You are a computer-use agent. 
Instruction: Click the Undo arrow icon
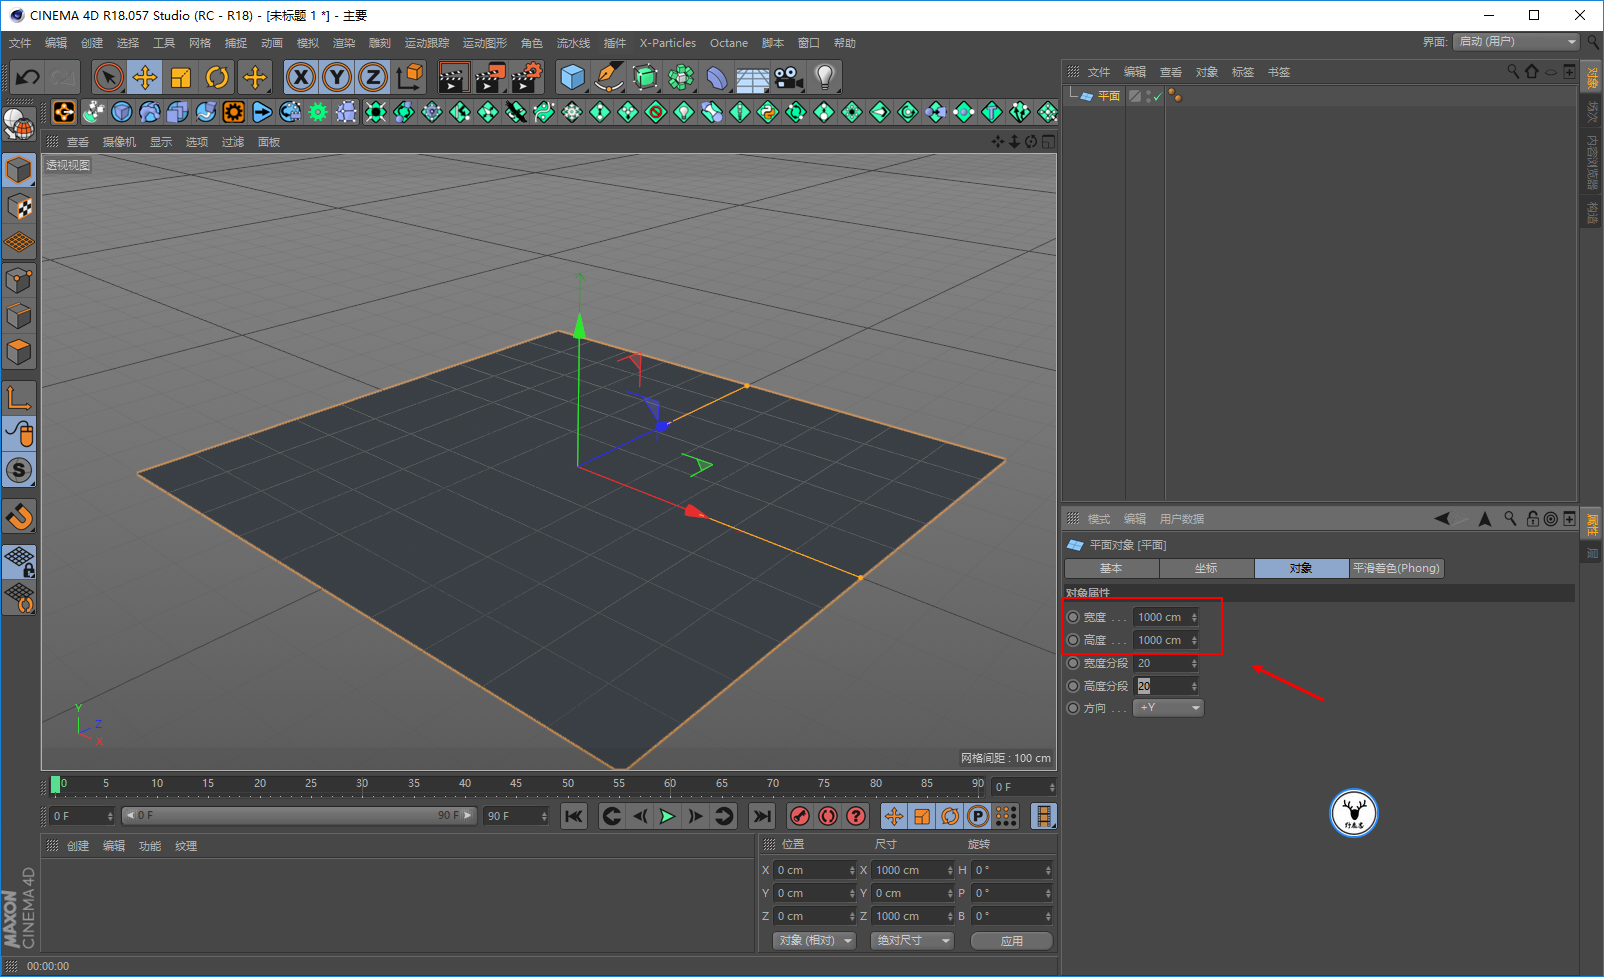[28, 77]
